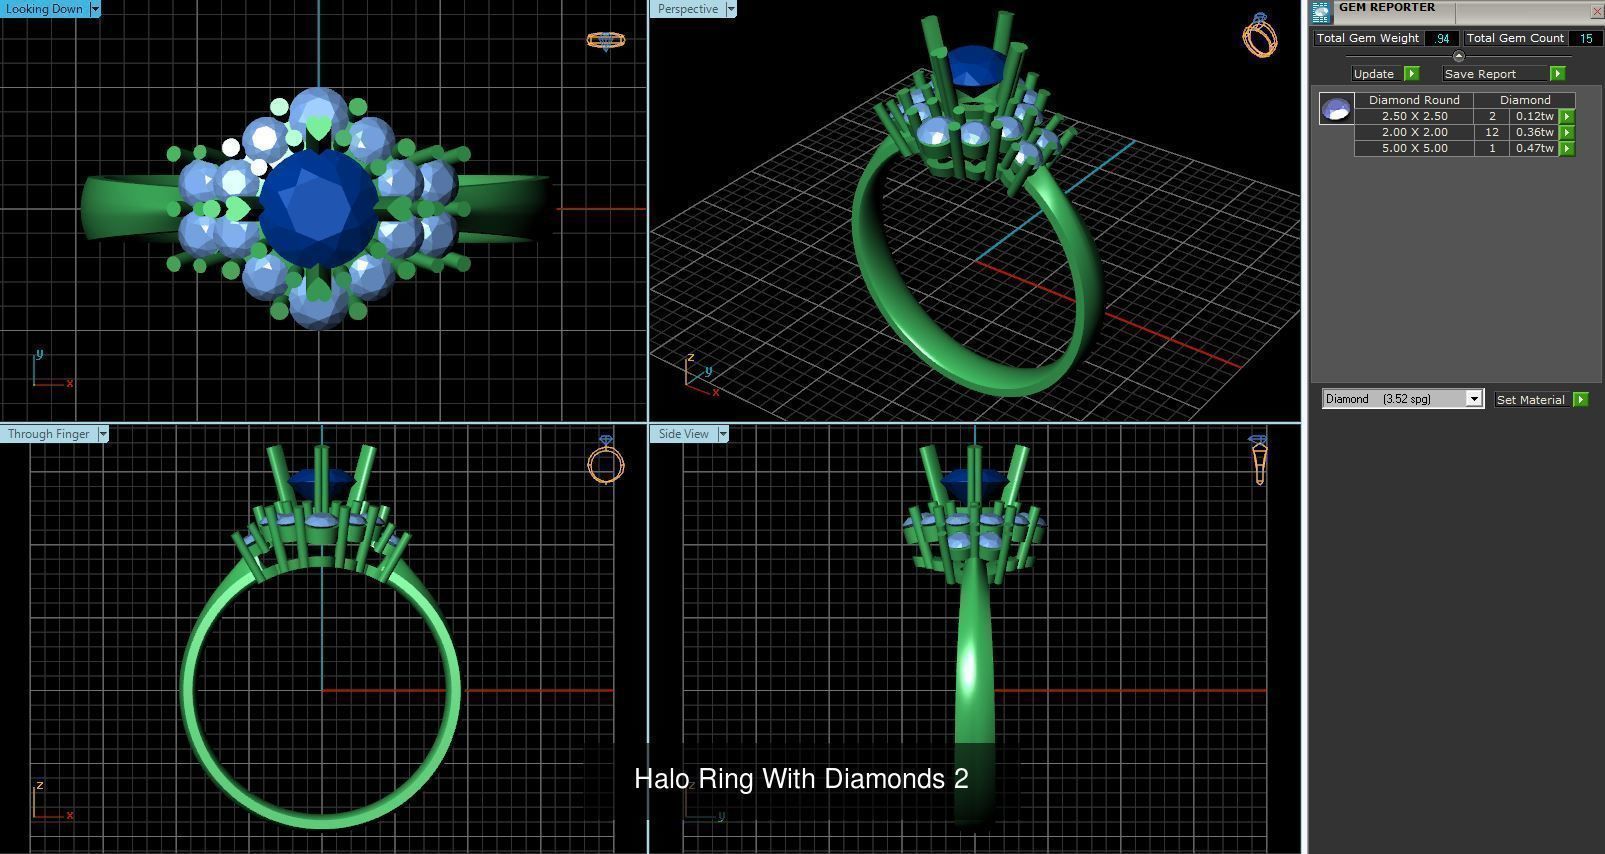Click green arrow on 2.50 X 2.50 row

click(x=1567, y=116)
